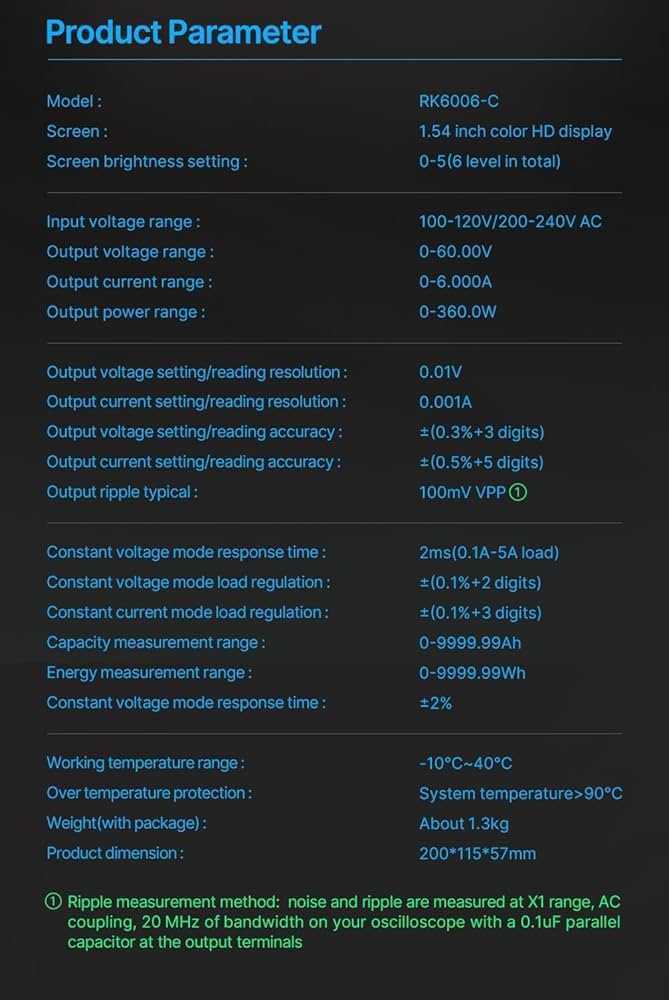Click the Screen brightness setting label
Image resolution: width=669 pixels, height=1000 pixels.
click(x=147, y=161)
